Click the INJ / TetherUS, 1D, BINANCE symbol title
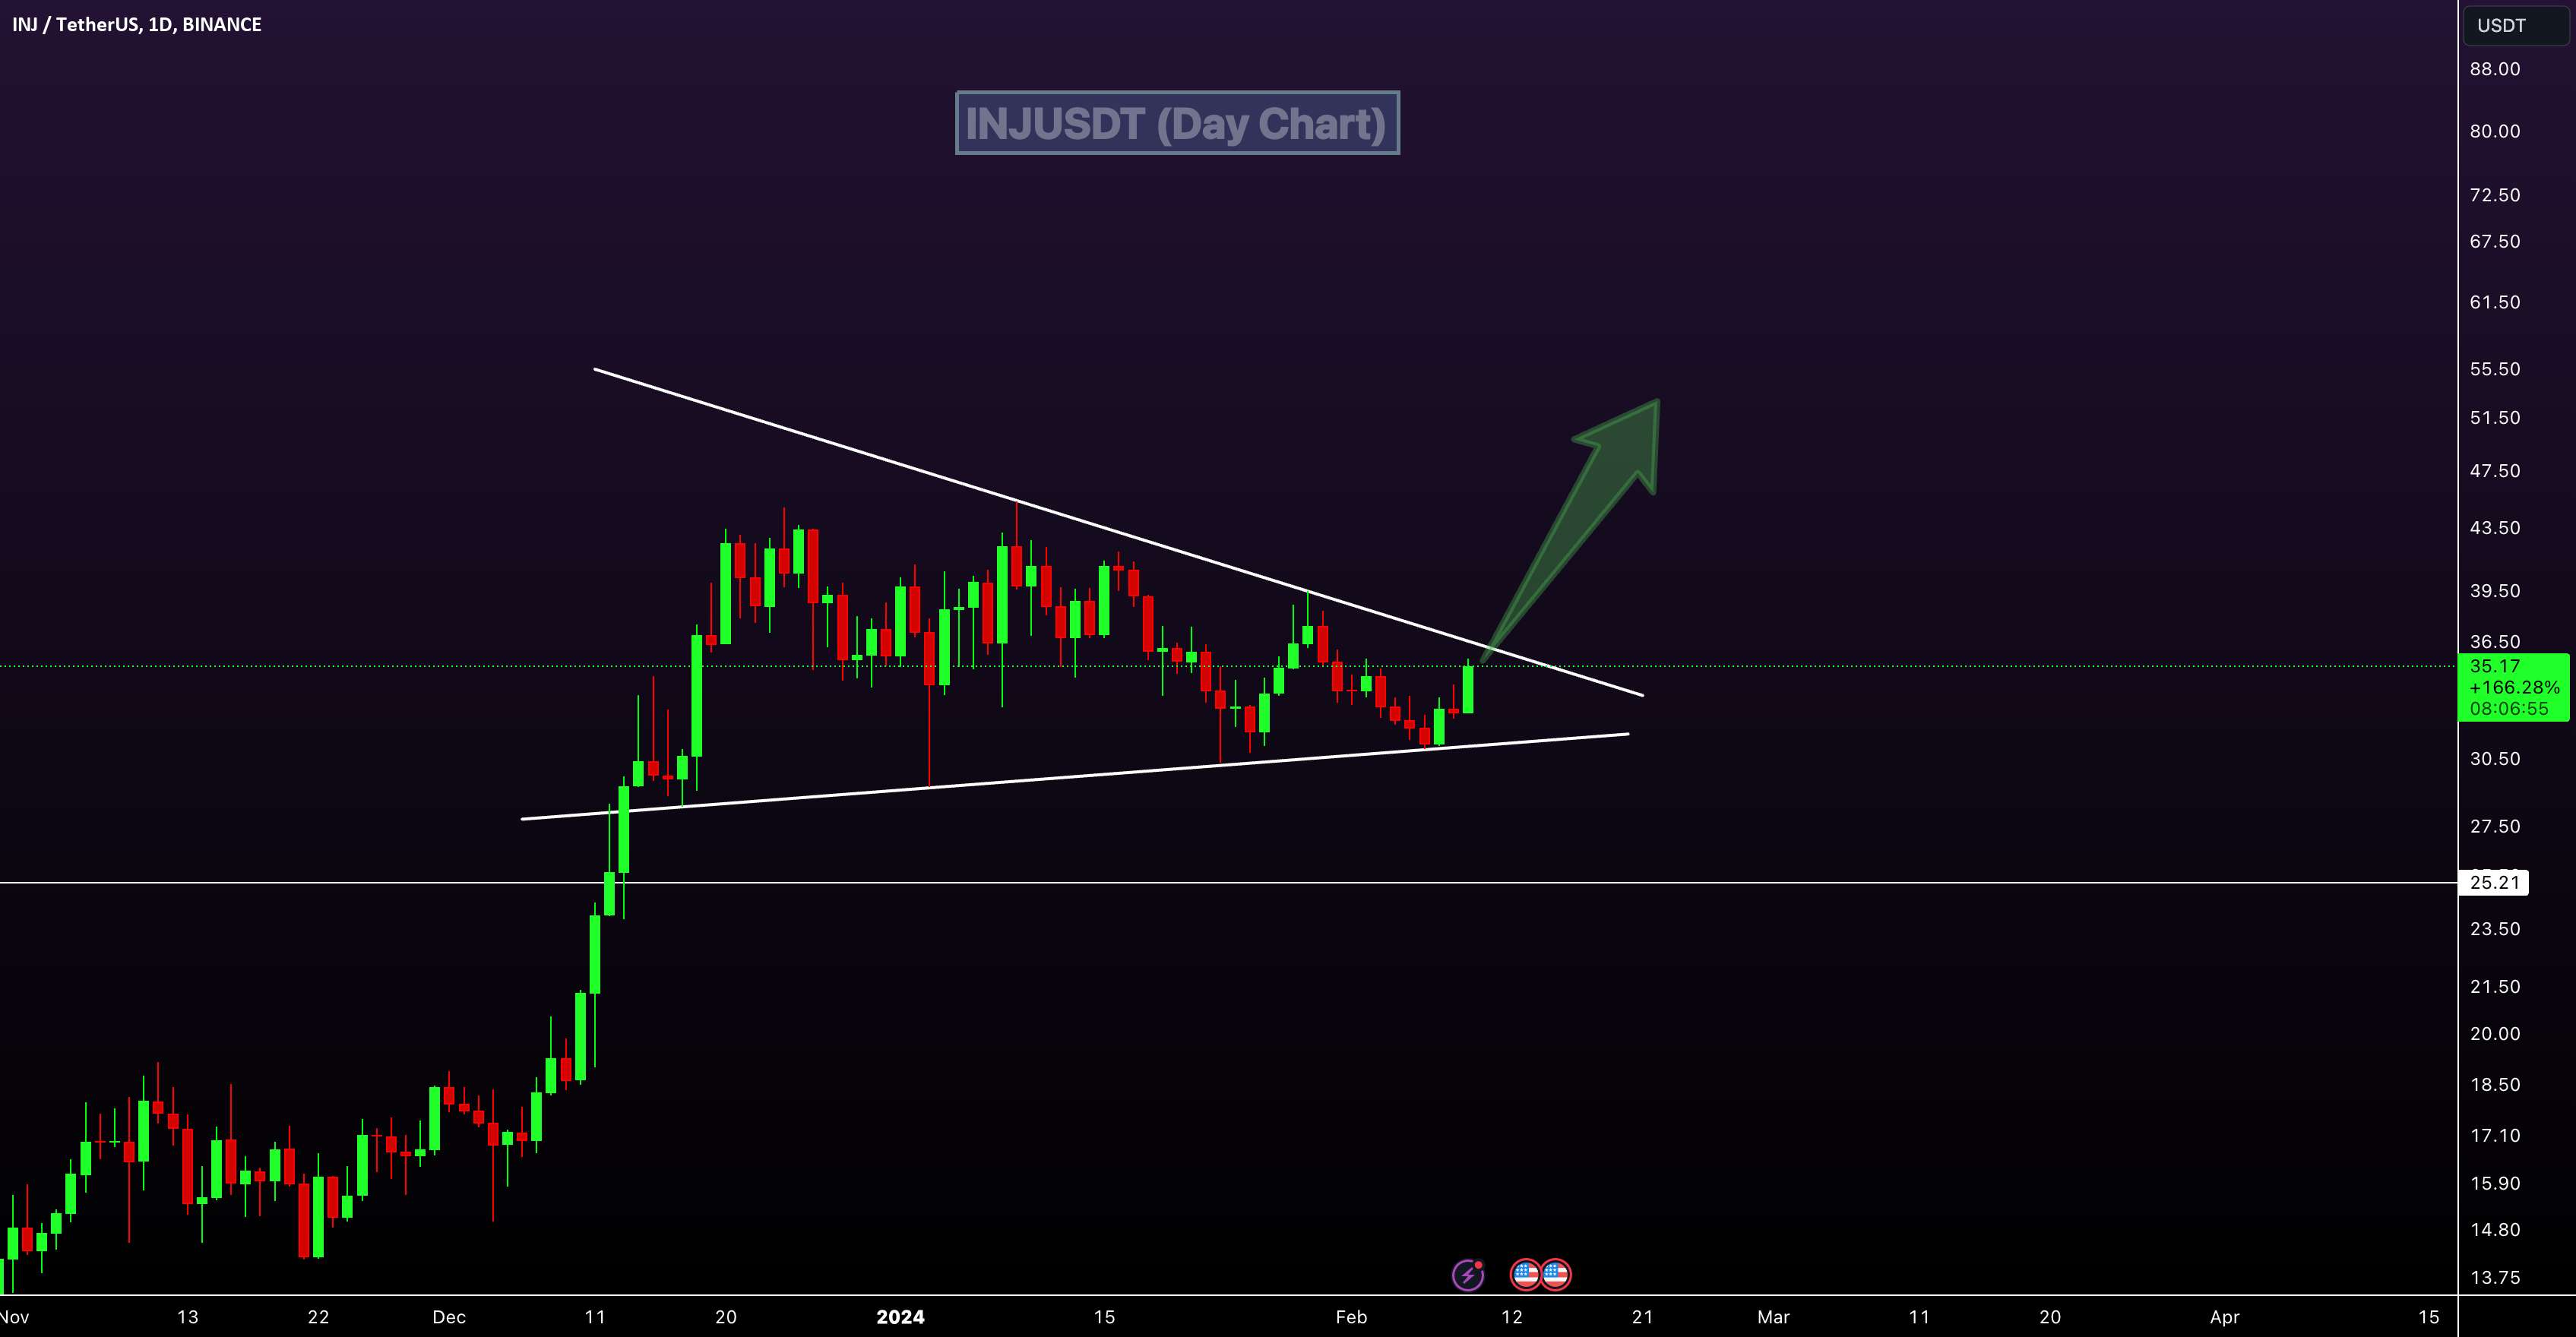This screenshot has height=1337, width=2576. 137,24
